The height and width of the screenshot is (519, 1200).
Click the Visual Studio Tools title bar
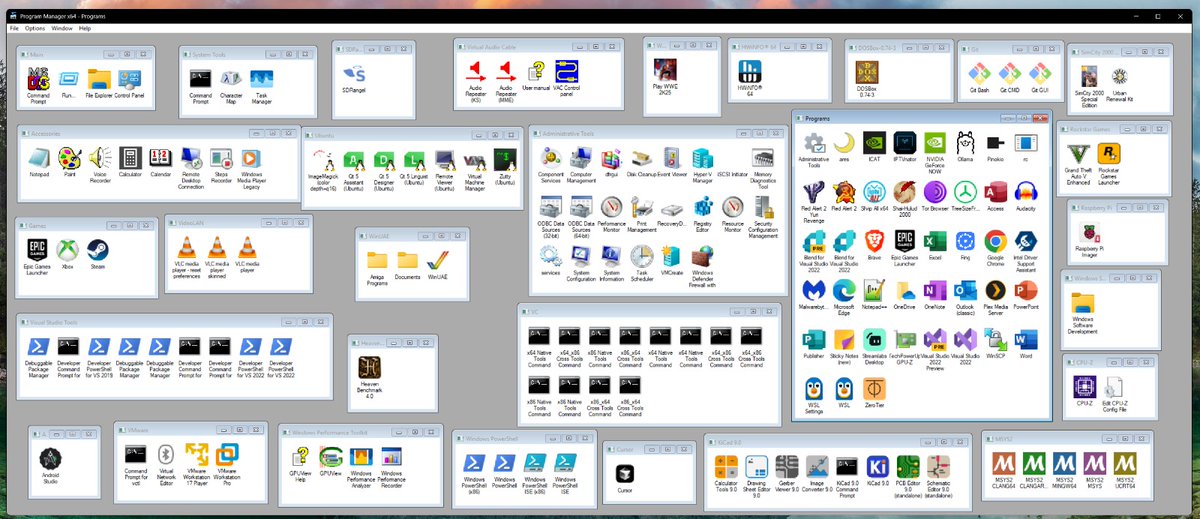point(174,322)
